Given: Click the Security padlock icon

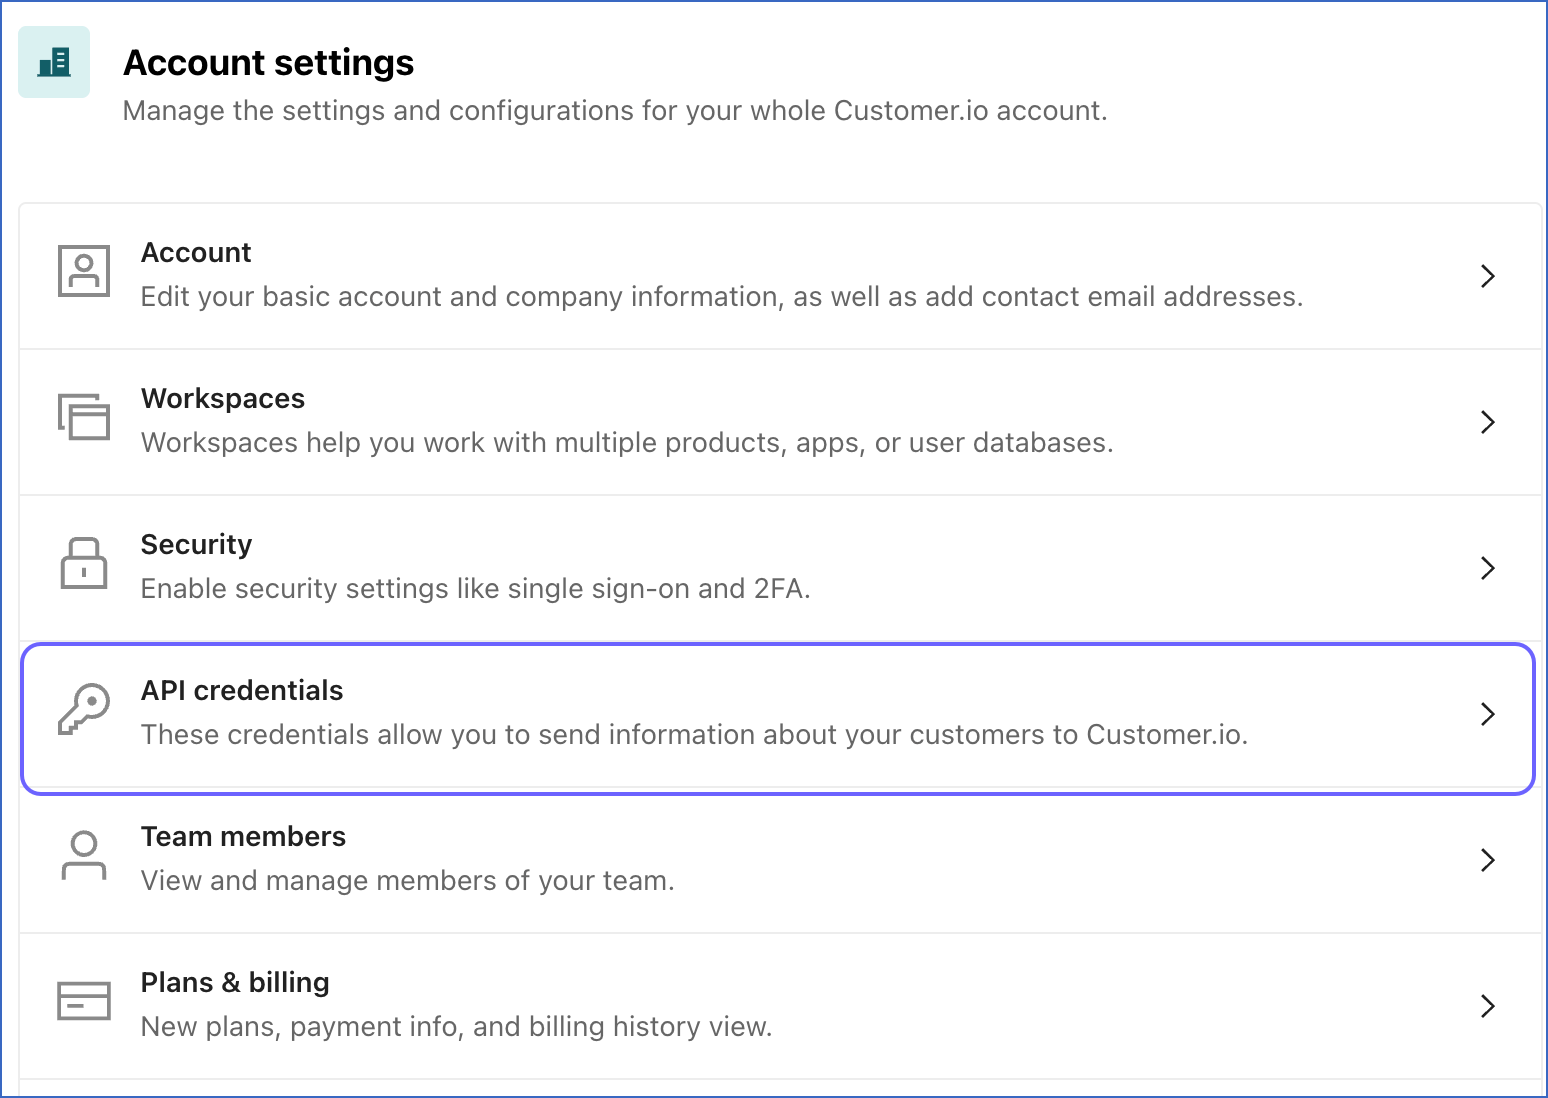Looking at the screenshot, I should click(x=84, y=563).
